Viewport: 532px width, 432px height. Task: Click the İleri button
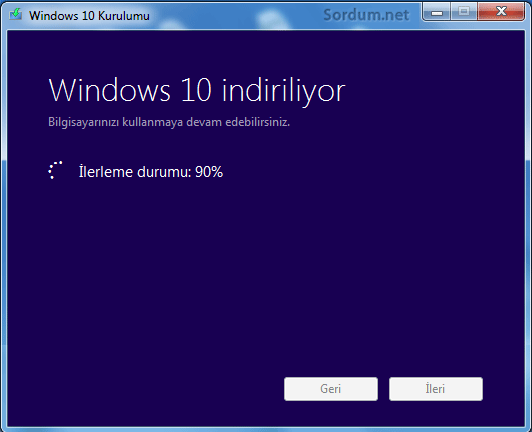pos(436,389)
